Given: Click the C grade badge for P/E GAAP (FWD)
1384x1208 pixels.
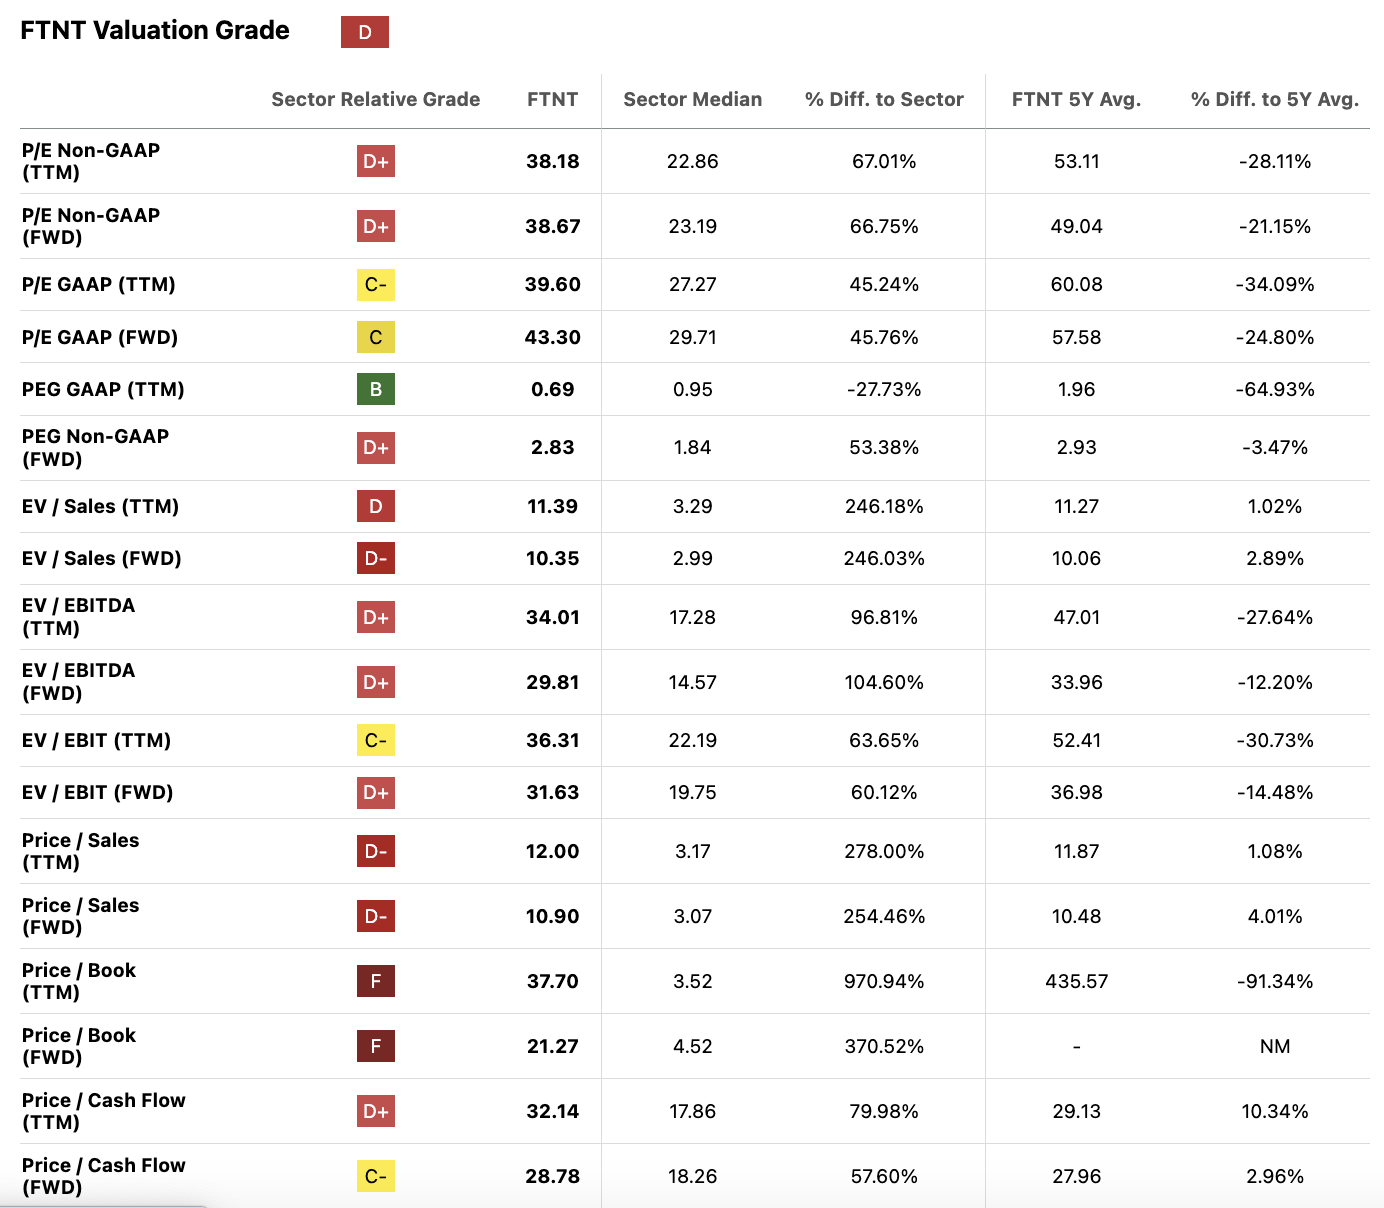Looking at the screenshot, I should pyautogui.click(x=376, y=337).
